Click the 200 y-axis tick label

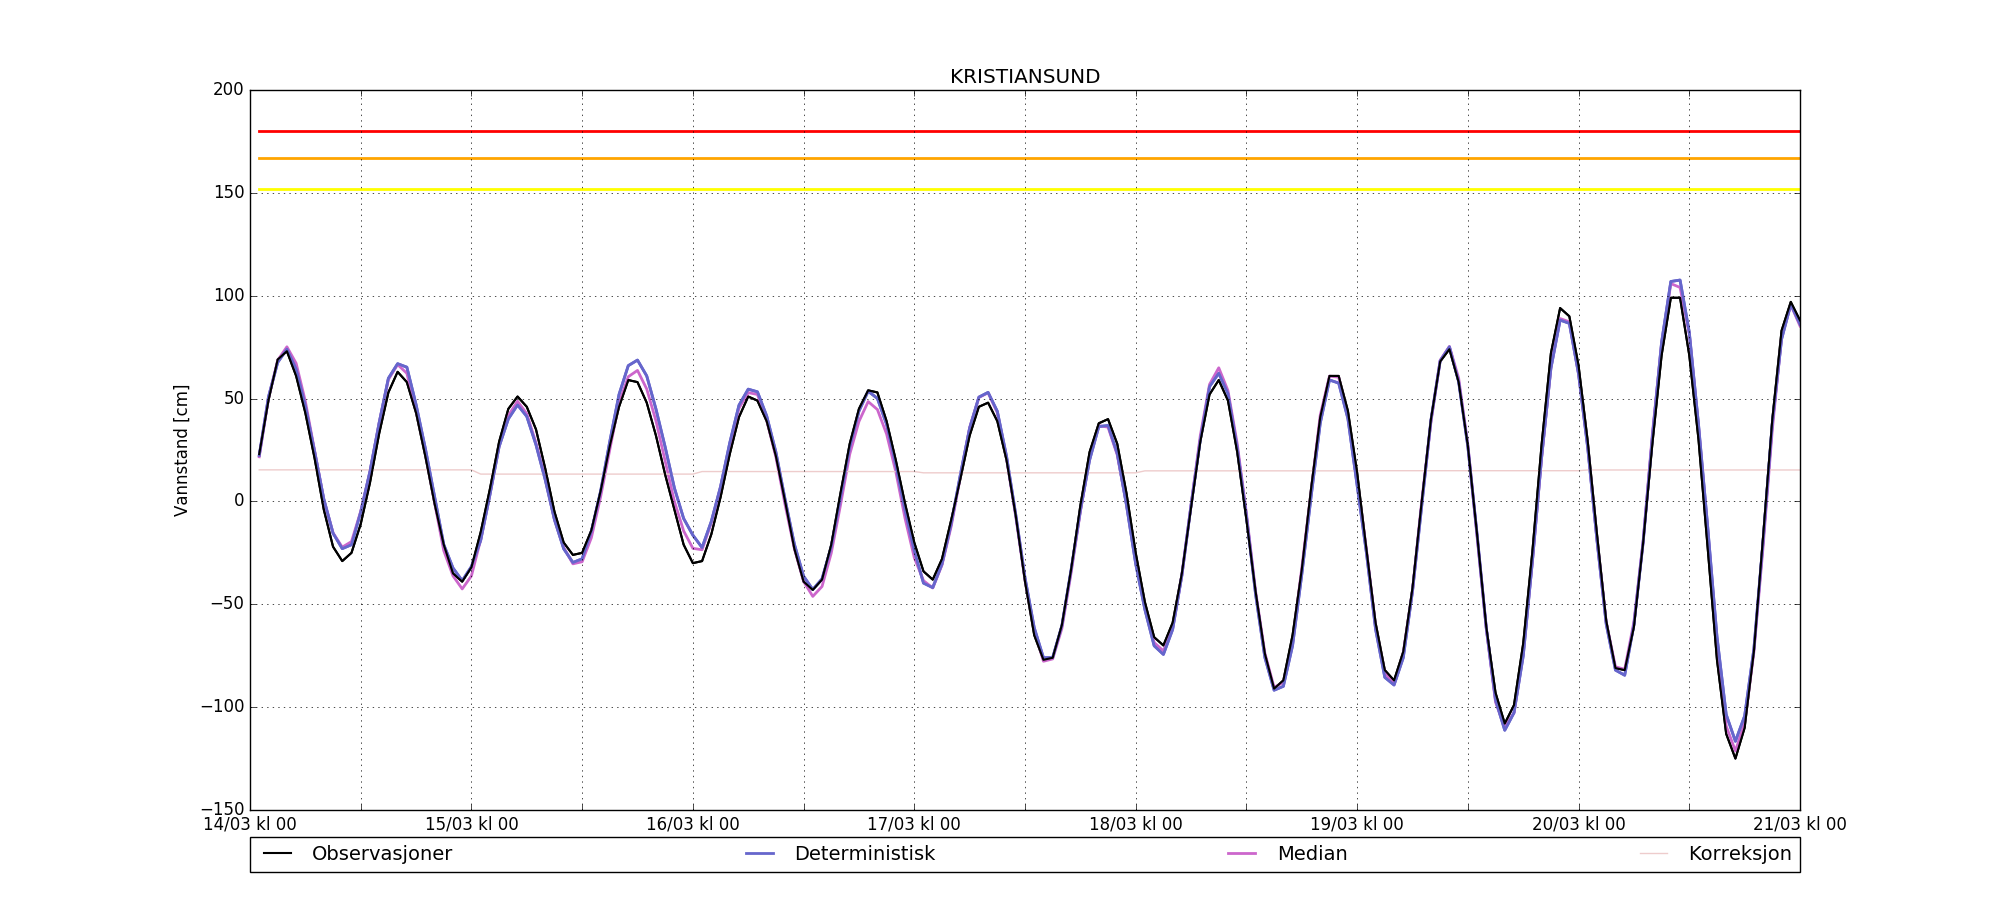coord(228,90)
